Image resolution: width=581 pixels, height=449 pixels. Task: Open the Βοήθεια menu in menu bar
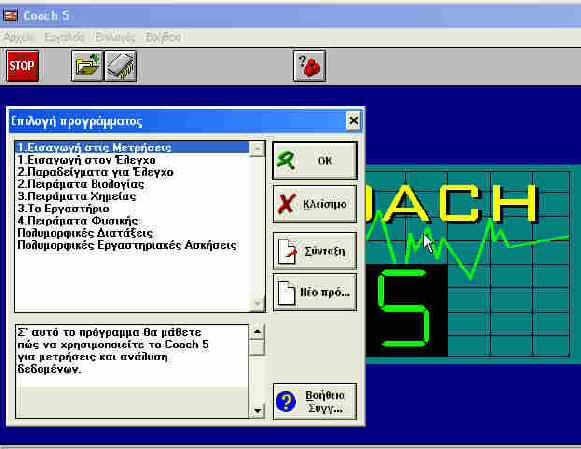click(163, 37)
